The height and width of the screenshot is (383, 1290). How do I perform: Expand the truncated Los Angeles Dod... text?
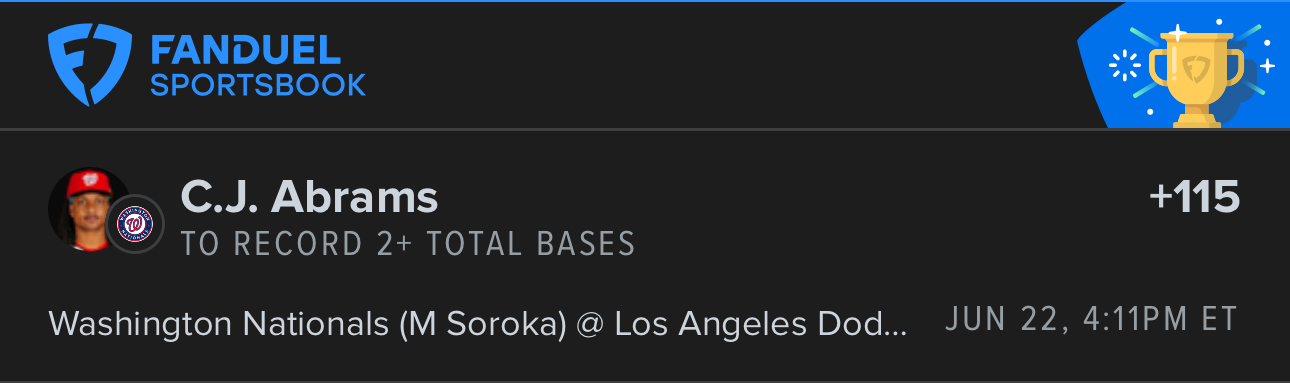[761, 322]
